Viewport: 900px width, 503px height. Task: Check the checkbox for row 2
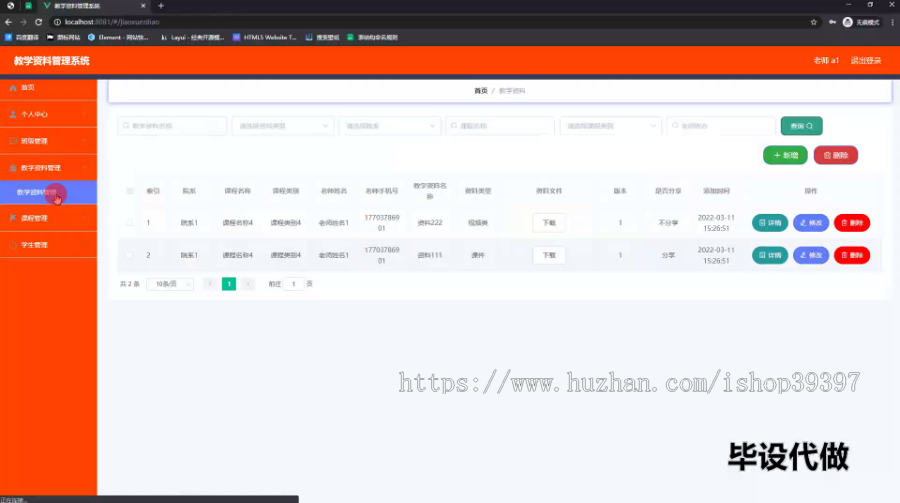tap(130, 255)
